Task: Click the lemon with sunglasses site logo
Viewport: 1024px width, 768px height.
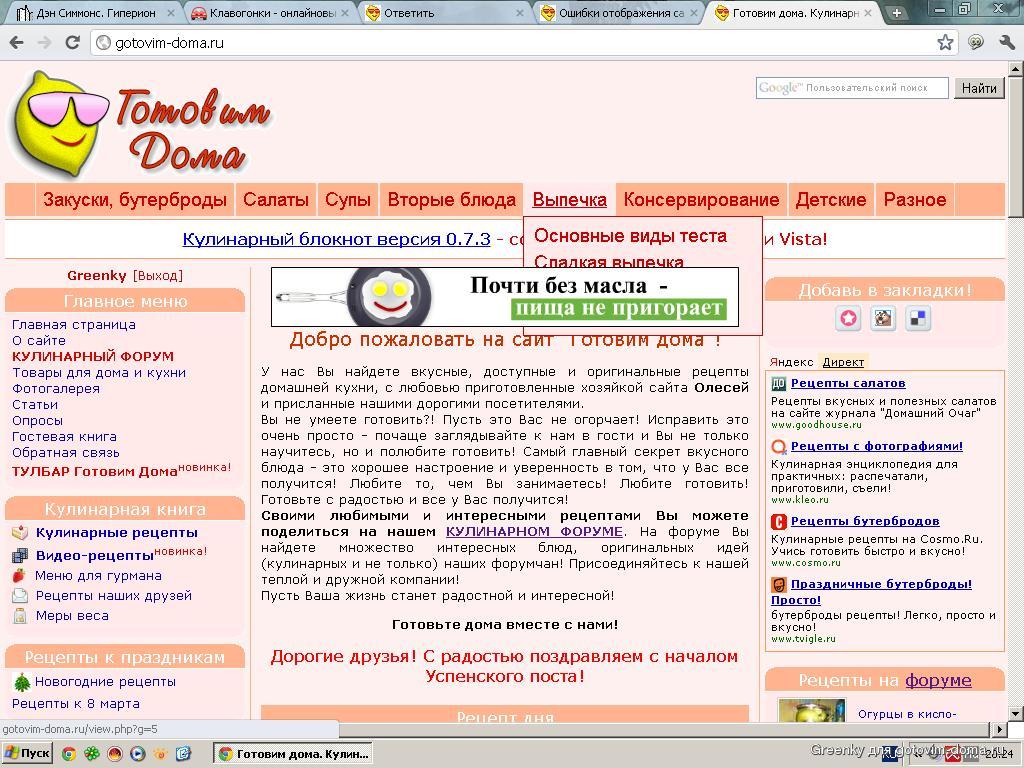Action: tap(59, 124)
